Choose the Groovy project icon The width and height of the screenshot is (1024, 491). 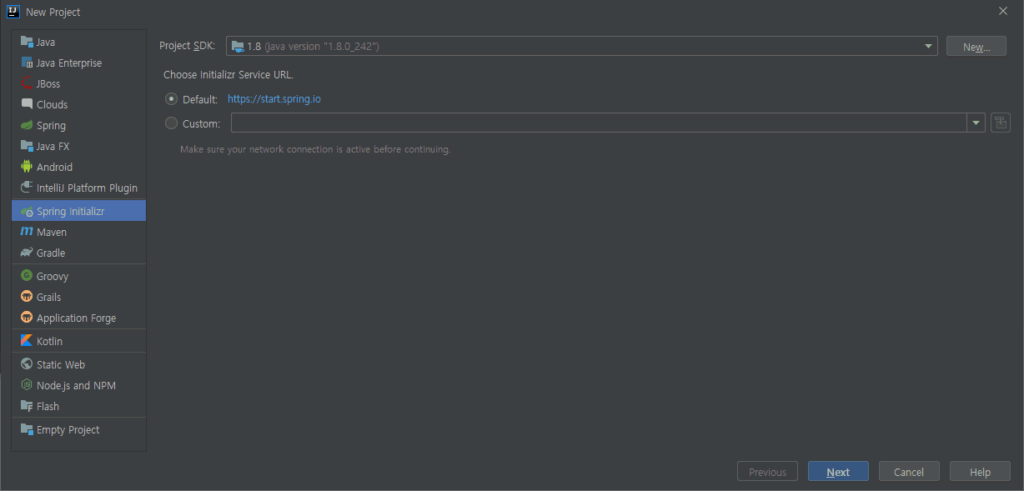point(27,276)
